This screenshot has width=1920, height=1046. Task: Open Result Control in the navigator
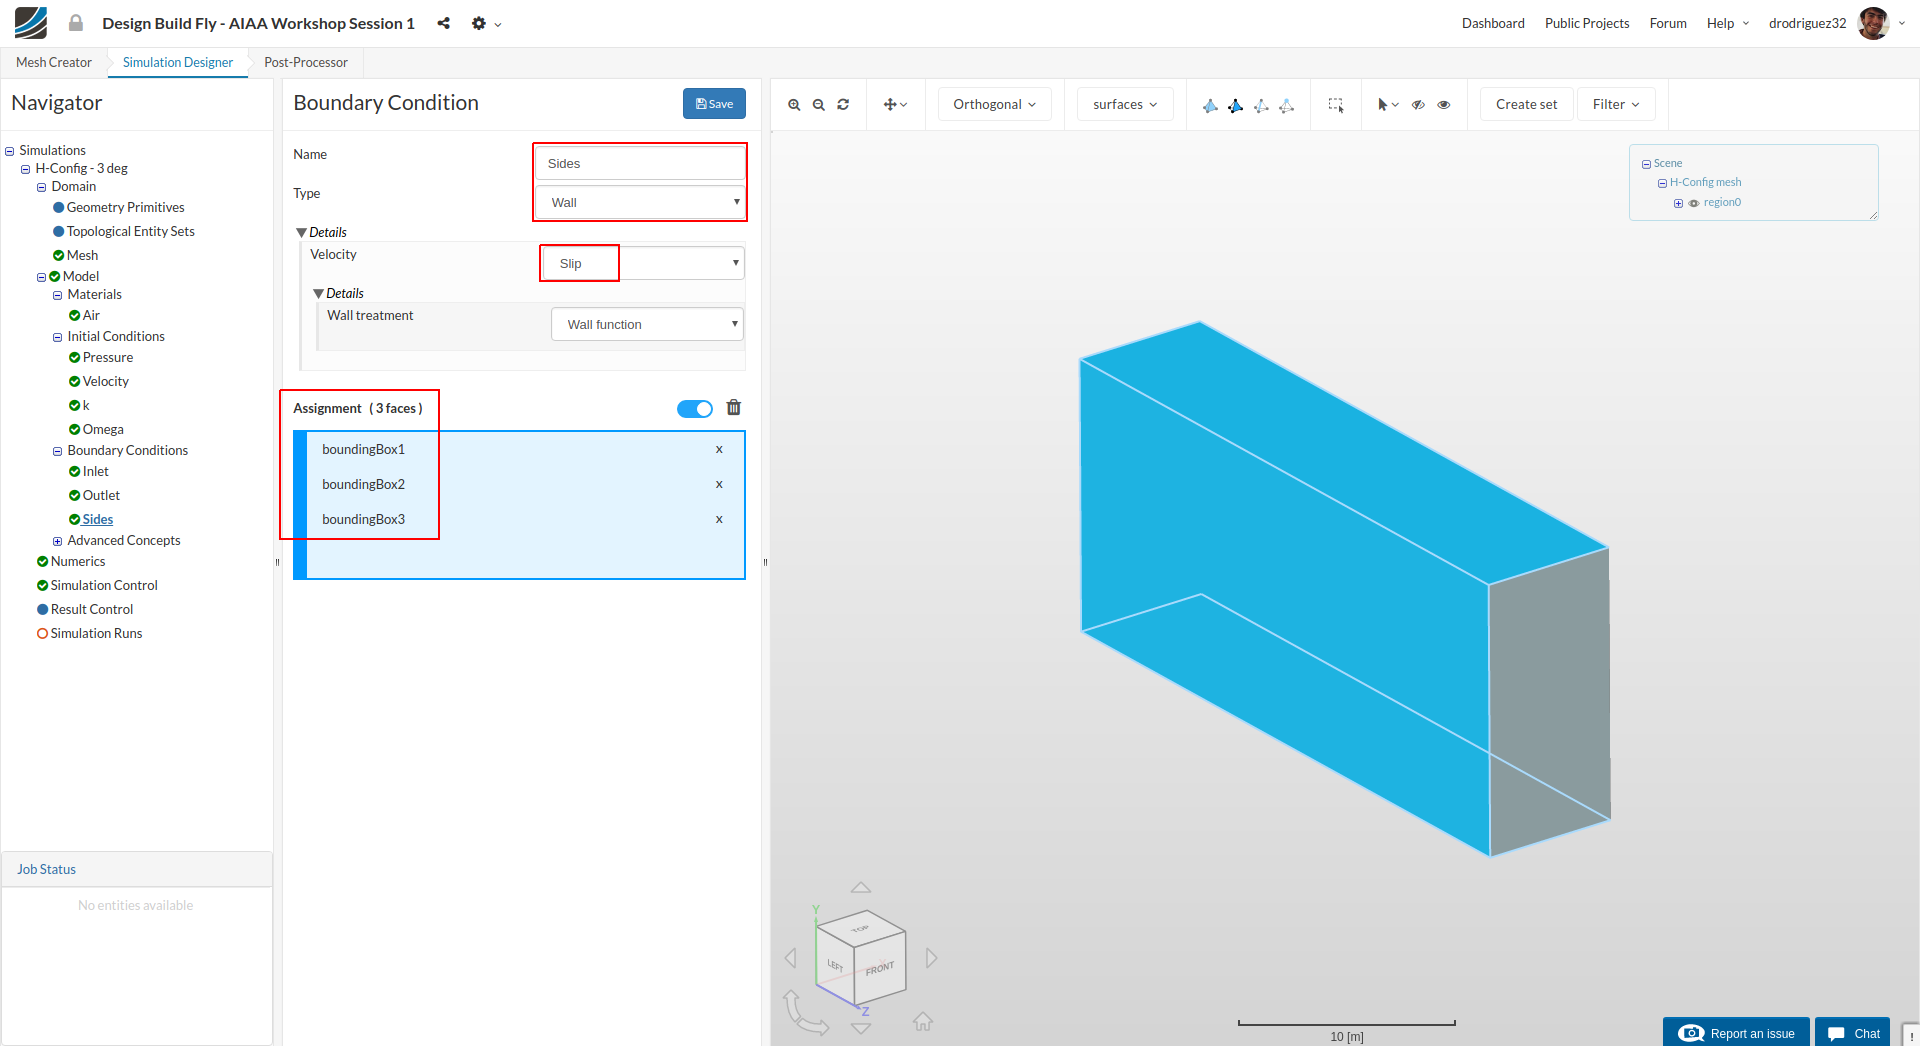[x=92, y=609]
